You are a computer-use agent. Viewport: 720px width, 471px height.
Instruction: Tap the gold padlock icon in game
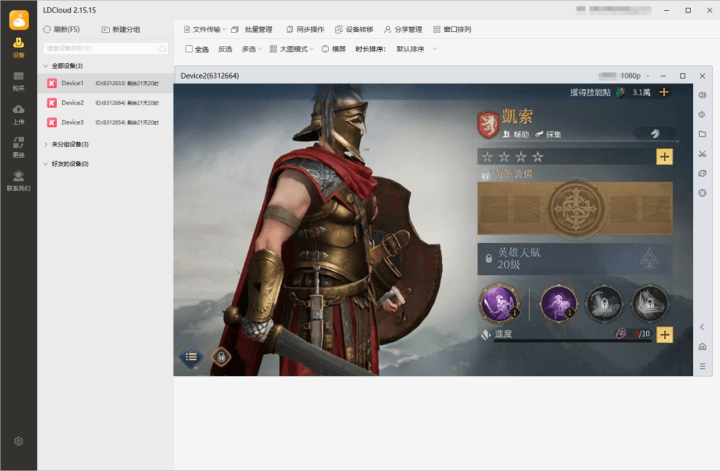pyautogui.click(x=221, y=357)
